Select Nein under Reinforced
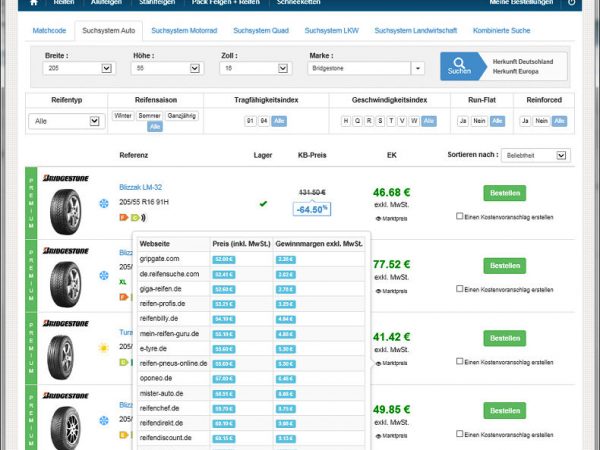 pyautogui.click(x=541, y=121)
